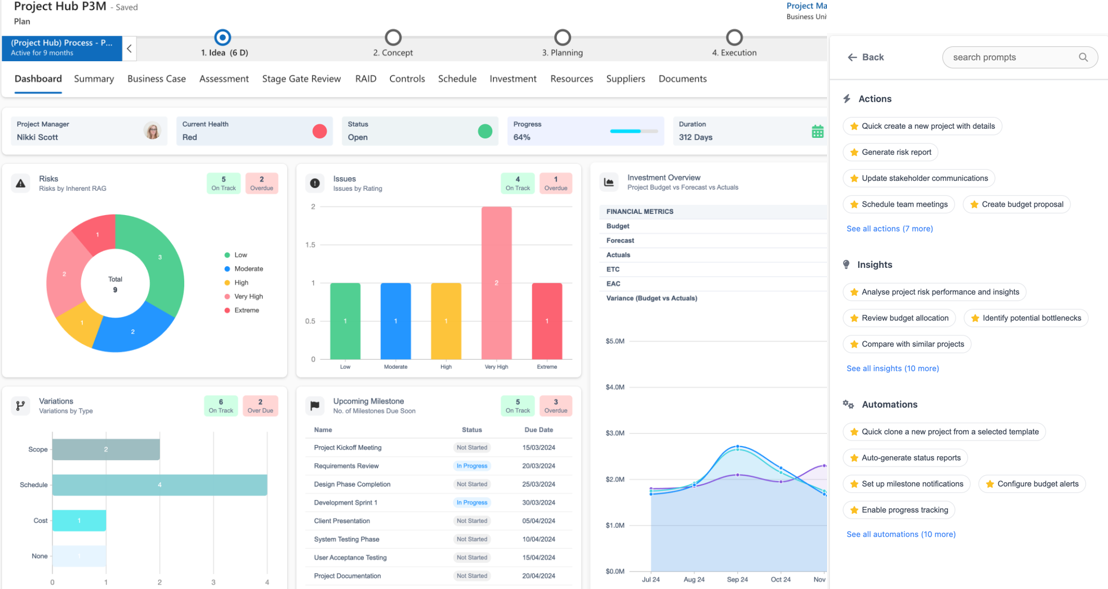Open the Business Case tab
The height and width of the screenshot is (589, 1108).
tap(156, 79)
